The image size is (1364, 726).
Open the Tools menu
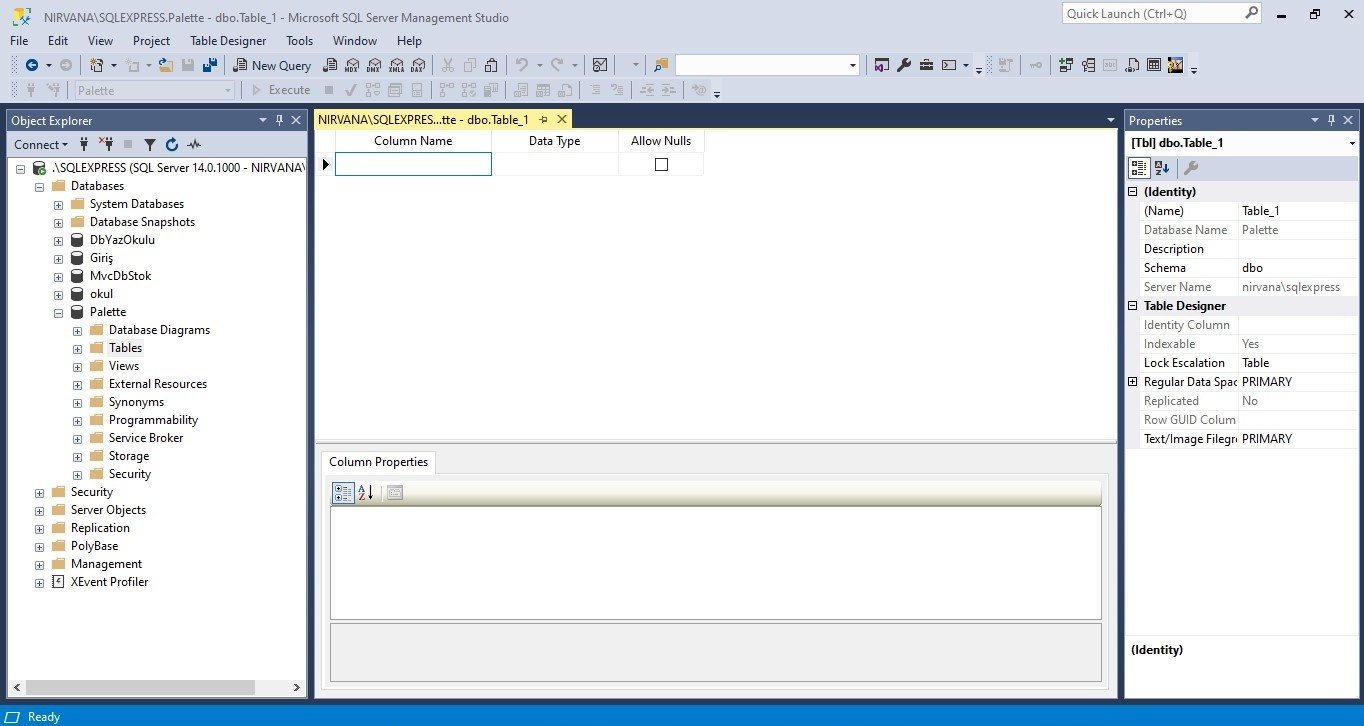[299, 41]
